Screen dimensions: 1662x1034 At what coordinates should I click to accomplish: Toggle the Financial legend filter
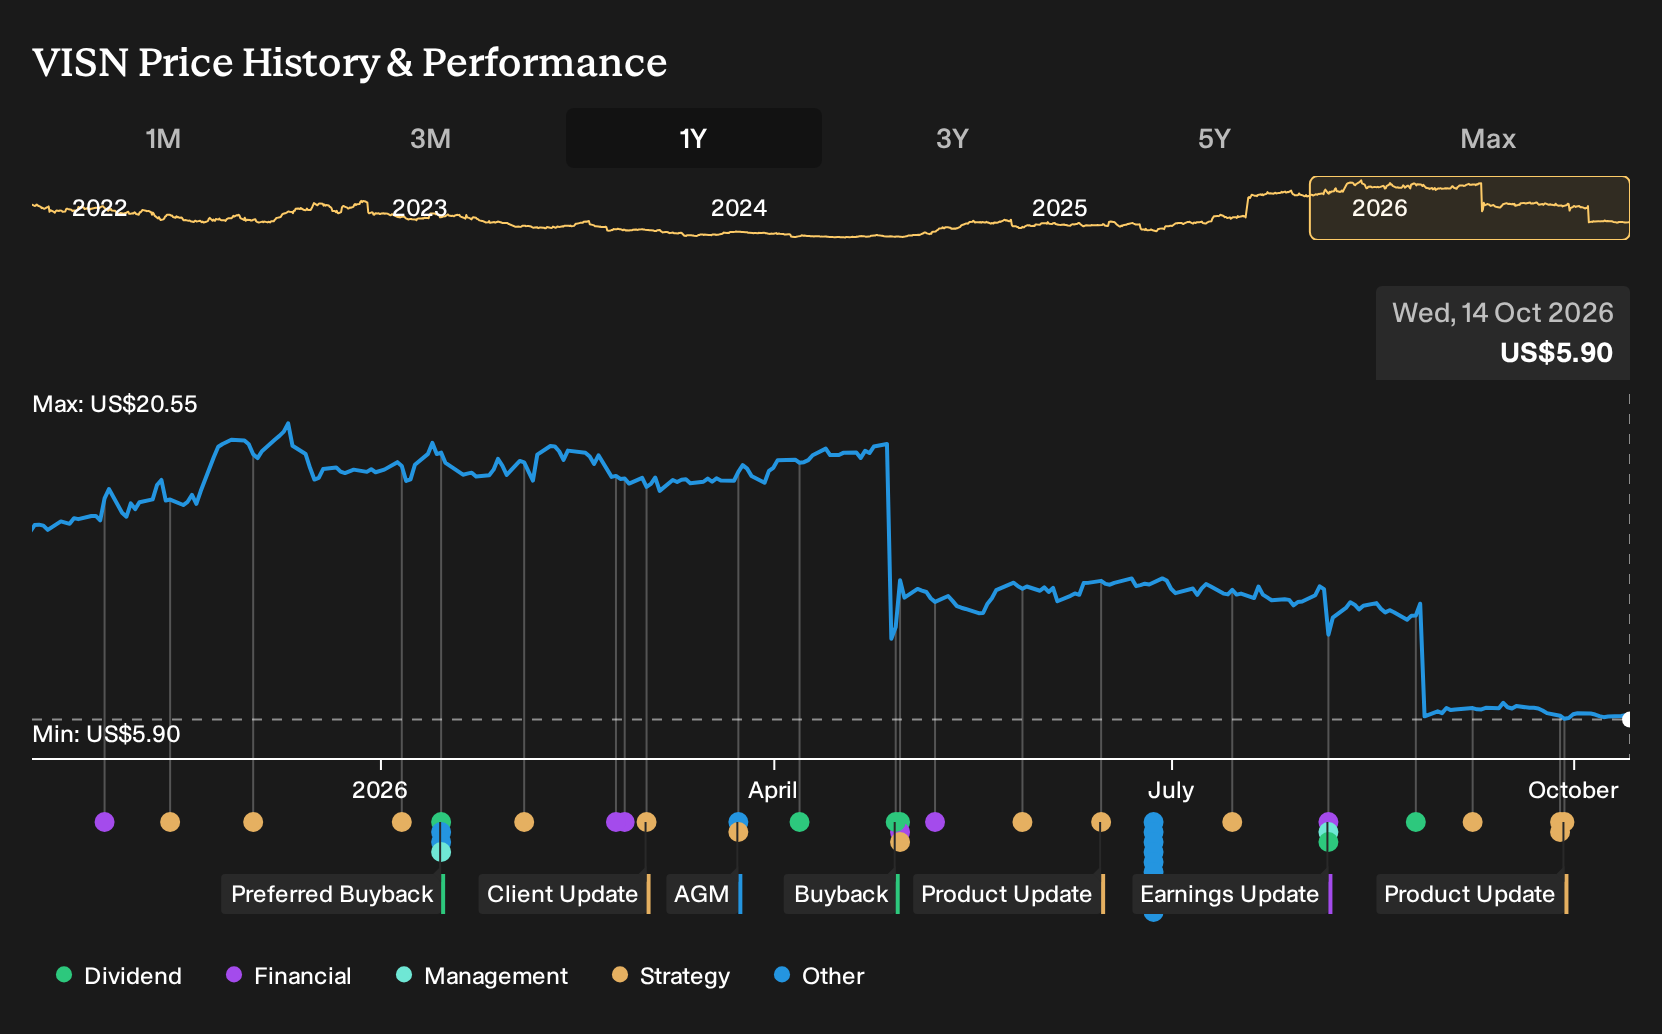point(289,976)
